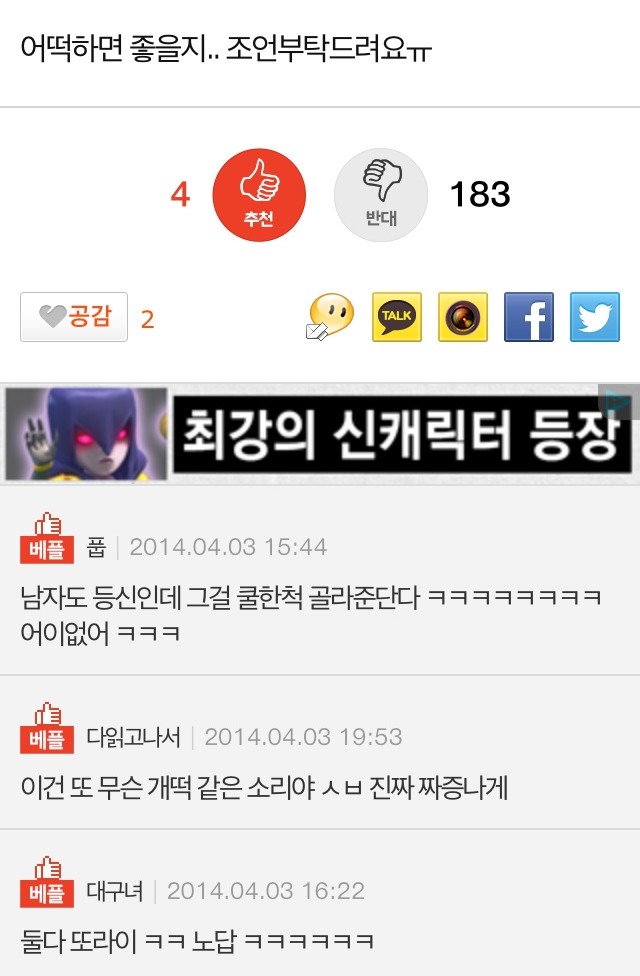The height and width of the screenshot is (976, 640).
Task: Click 베플 badge on first comment
Action: click(47, 538)
